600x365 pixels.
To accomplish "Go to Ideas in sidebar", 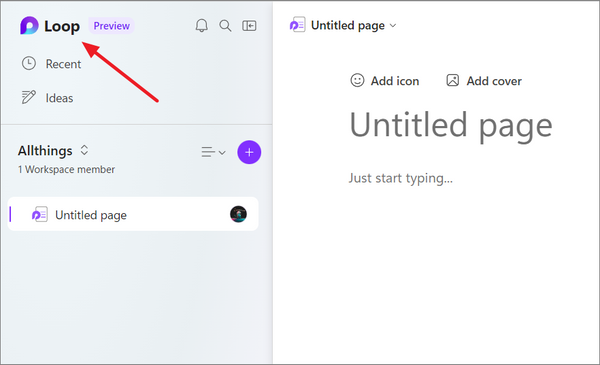I will click(x=59, y=98).
